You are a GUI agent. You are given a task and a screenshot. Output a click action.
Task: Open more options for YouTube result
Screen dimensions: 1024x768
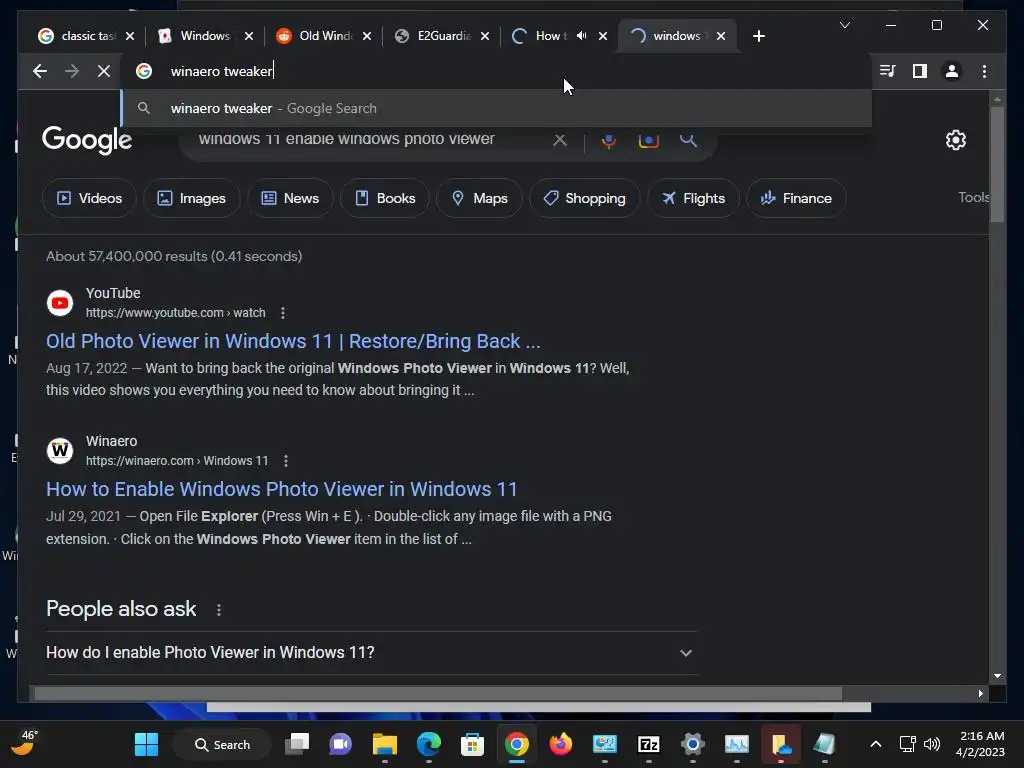pyautogui.click(x=283, y=313)
